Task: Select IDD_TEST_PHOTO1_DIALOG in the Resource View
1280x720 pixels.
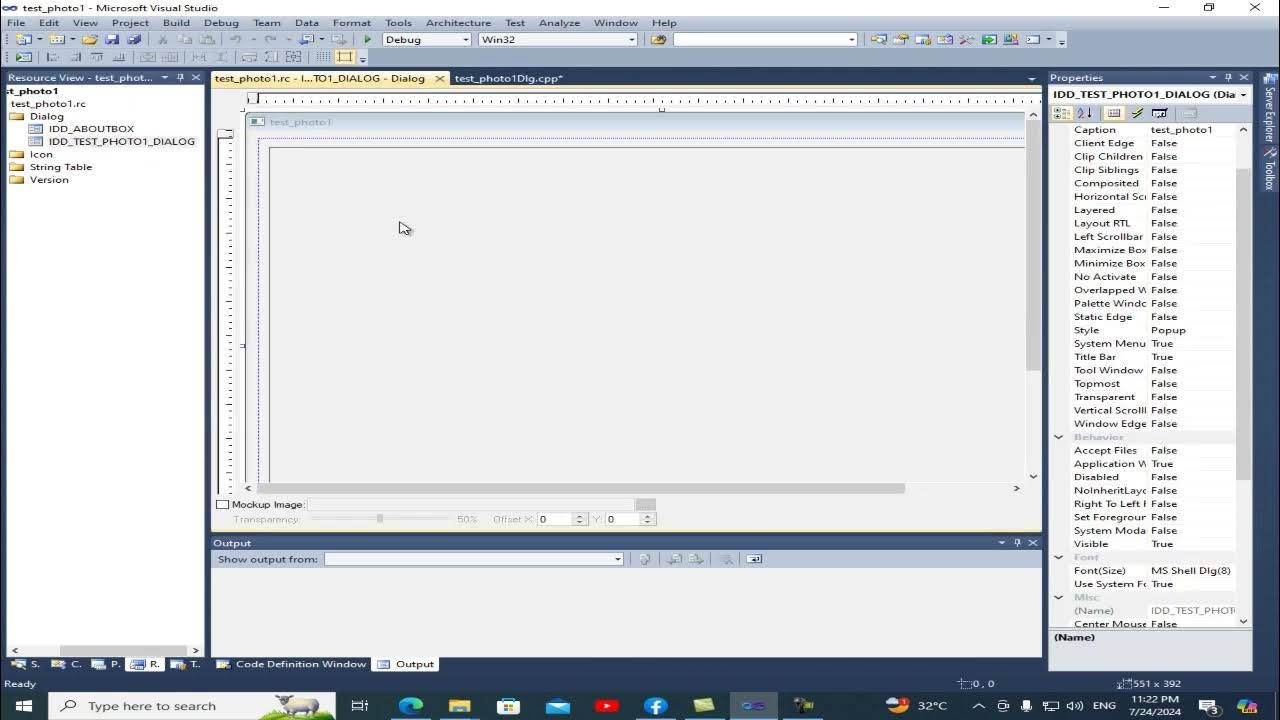Action: (x=122, y=141)
